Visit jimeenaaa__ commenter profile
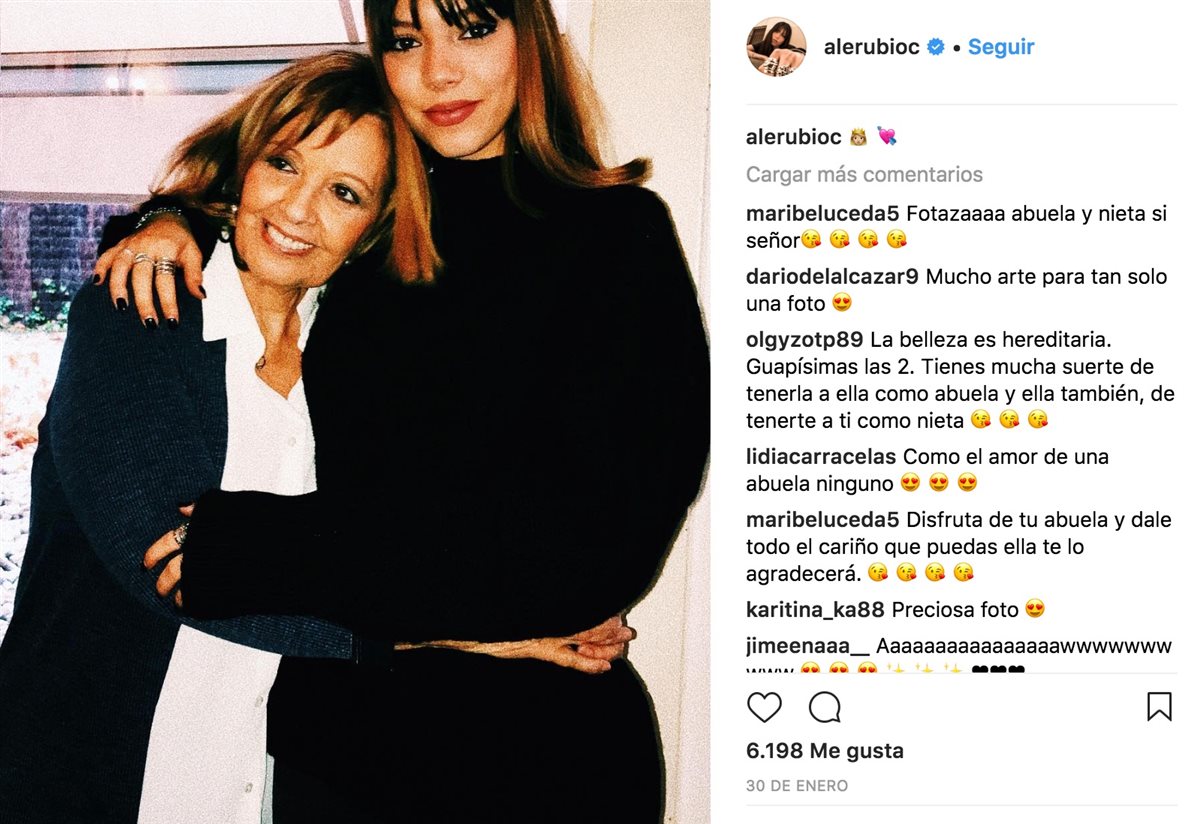The image size is (1200, 824). (808, 646)
